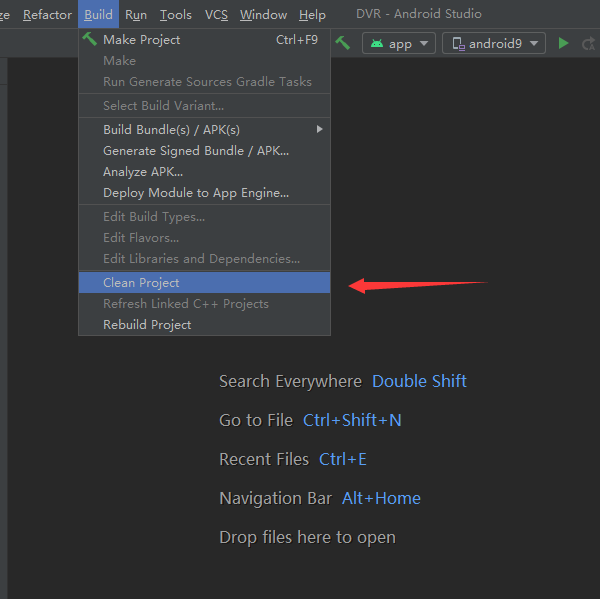Viewport: 600px width, 599px height.
Task: Open the VCS menu
Action: 216,15
